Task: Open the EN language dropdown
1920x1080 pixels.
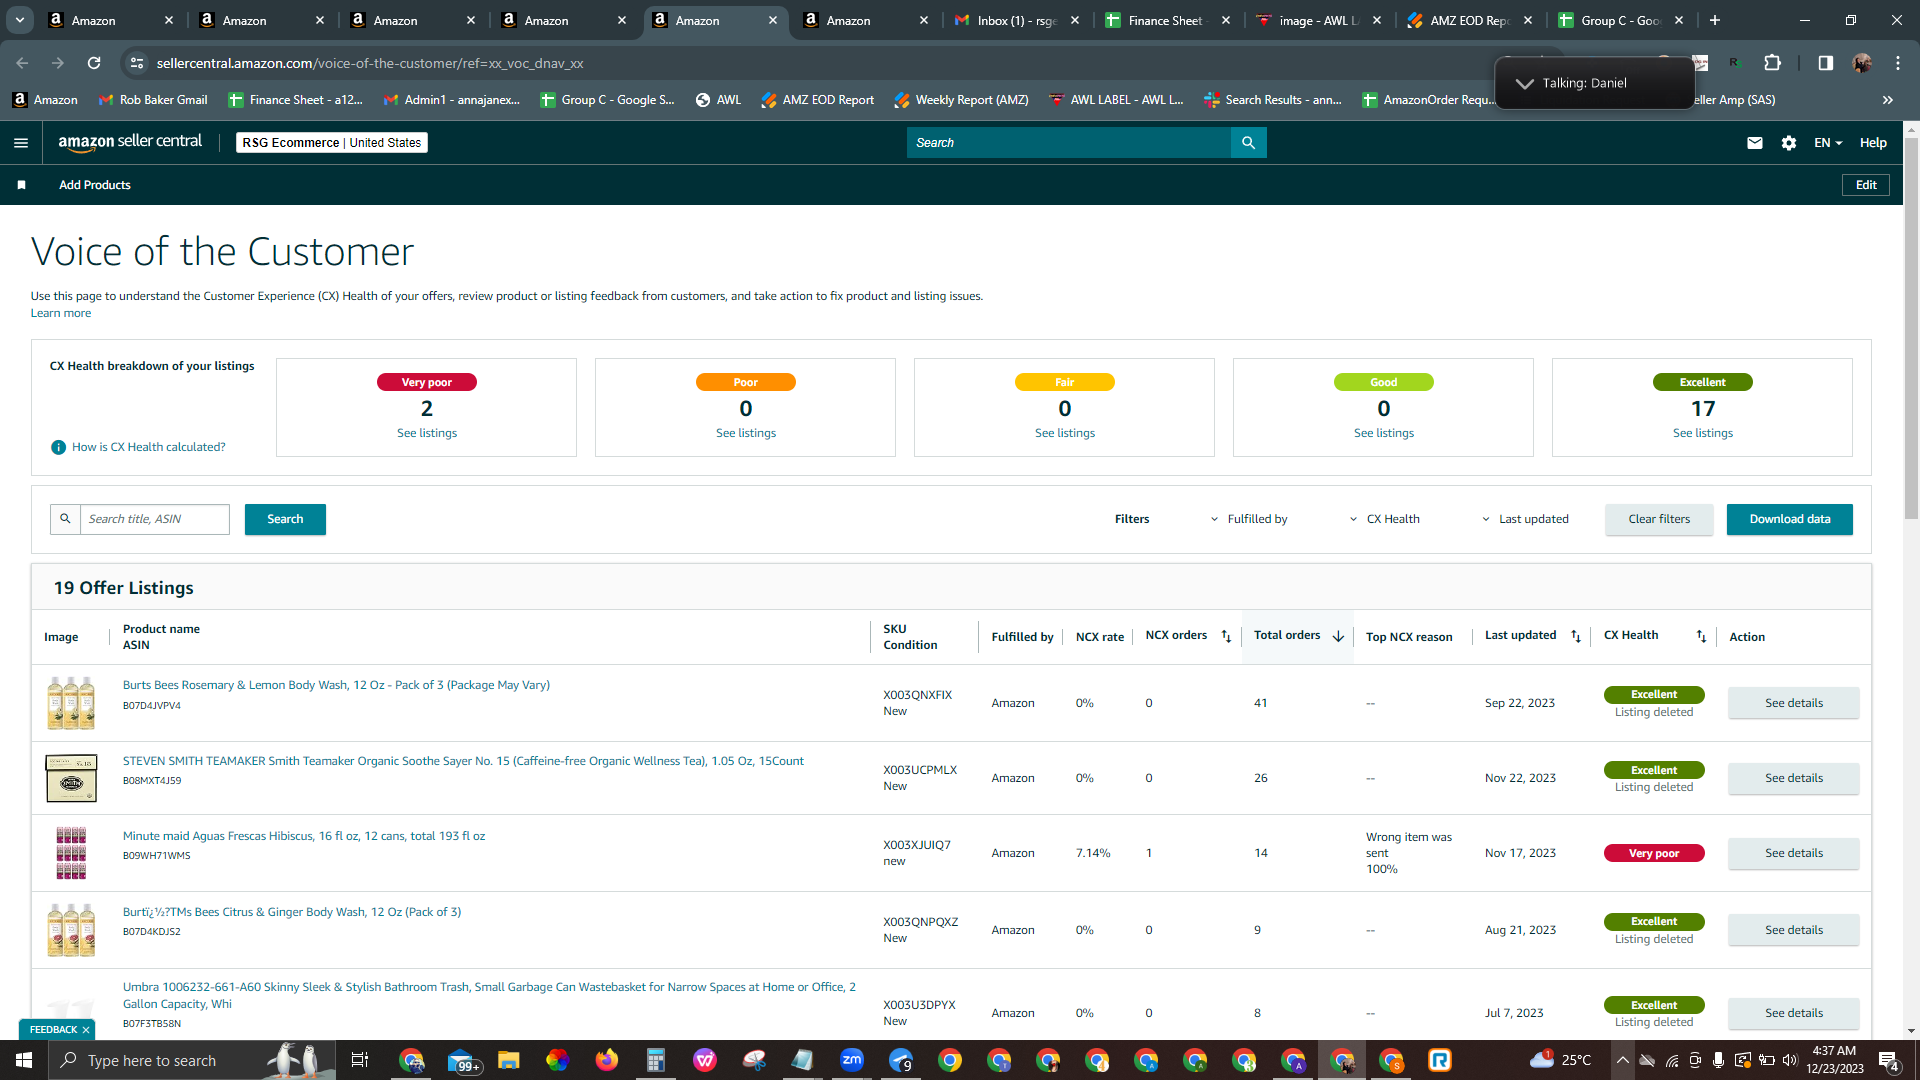Action: click(x=1828, y=143)
